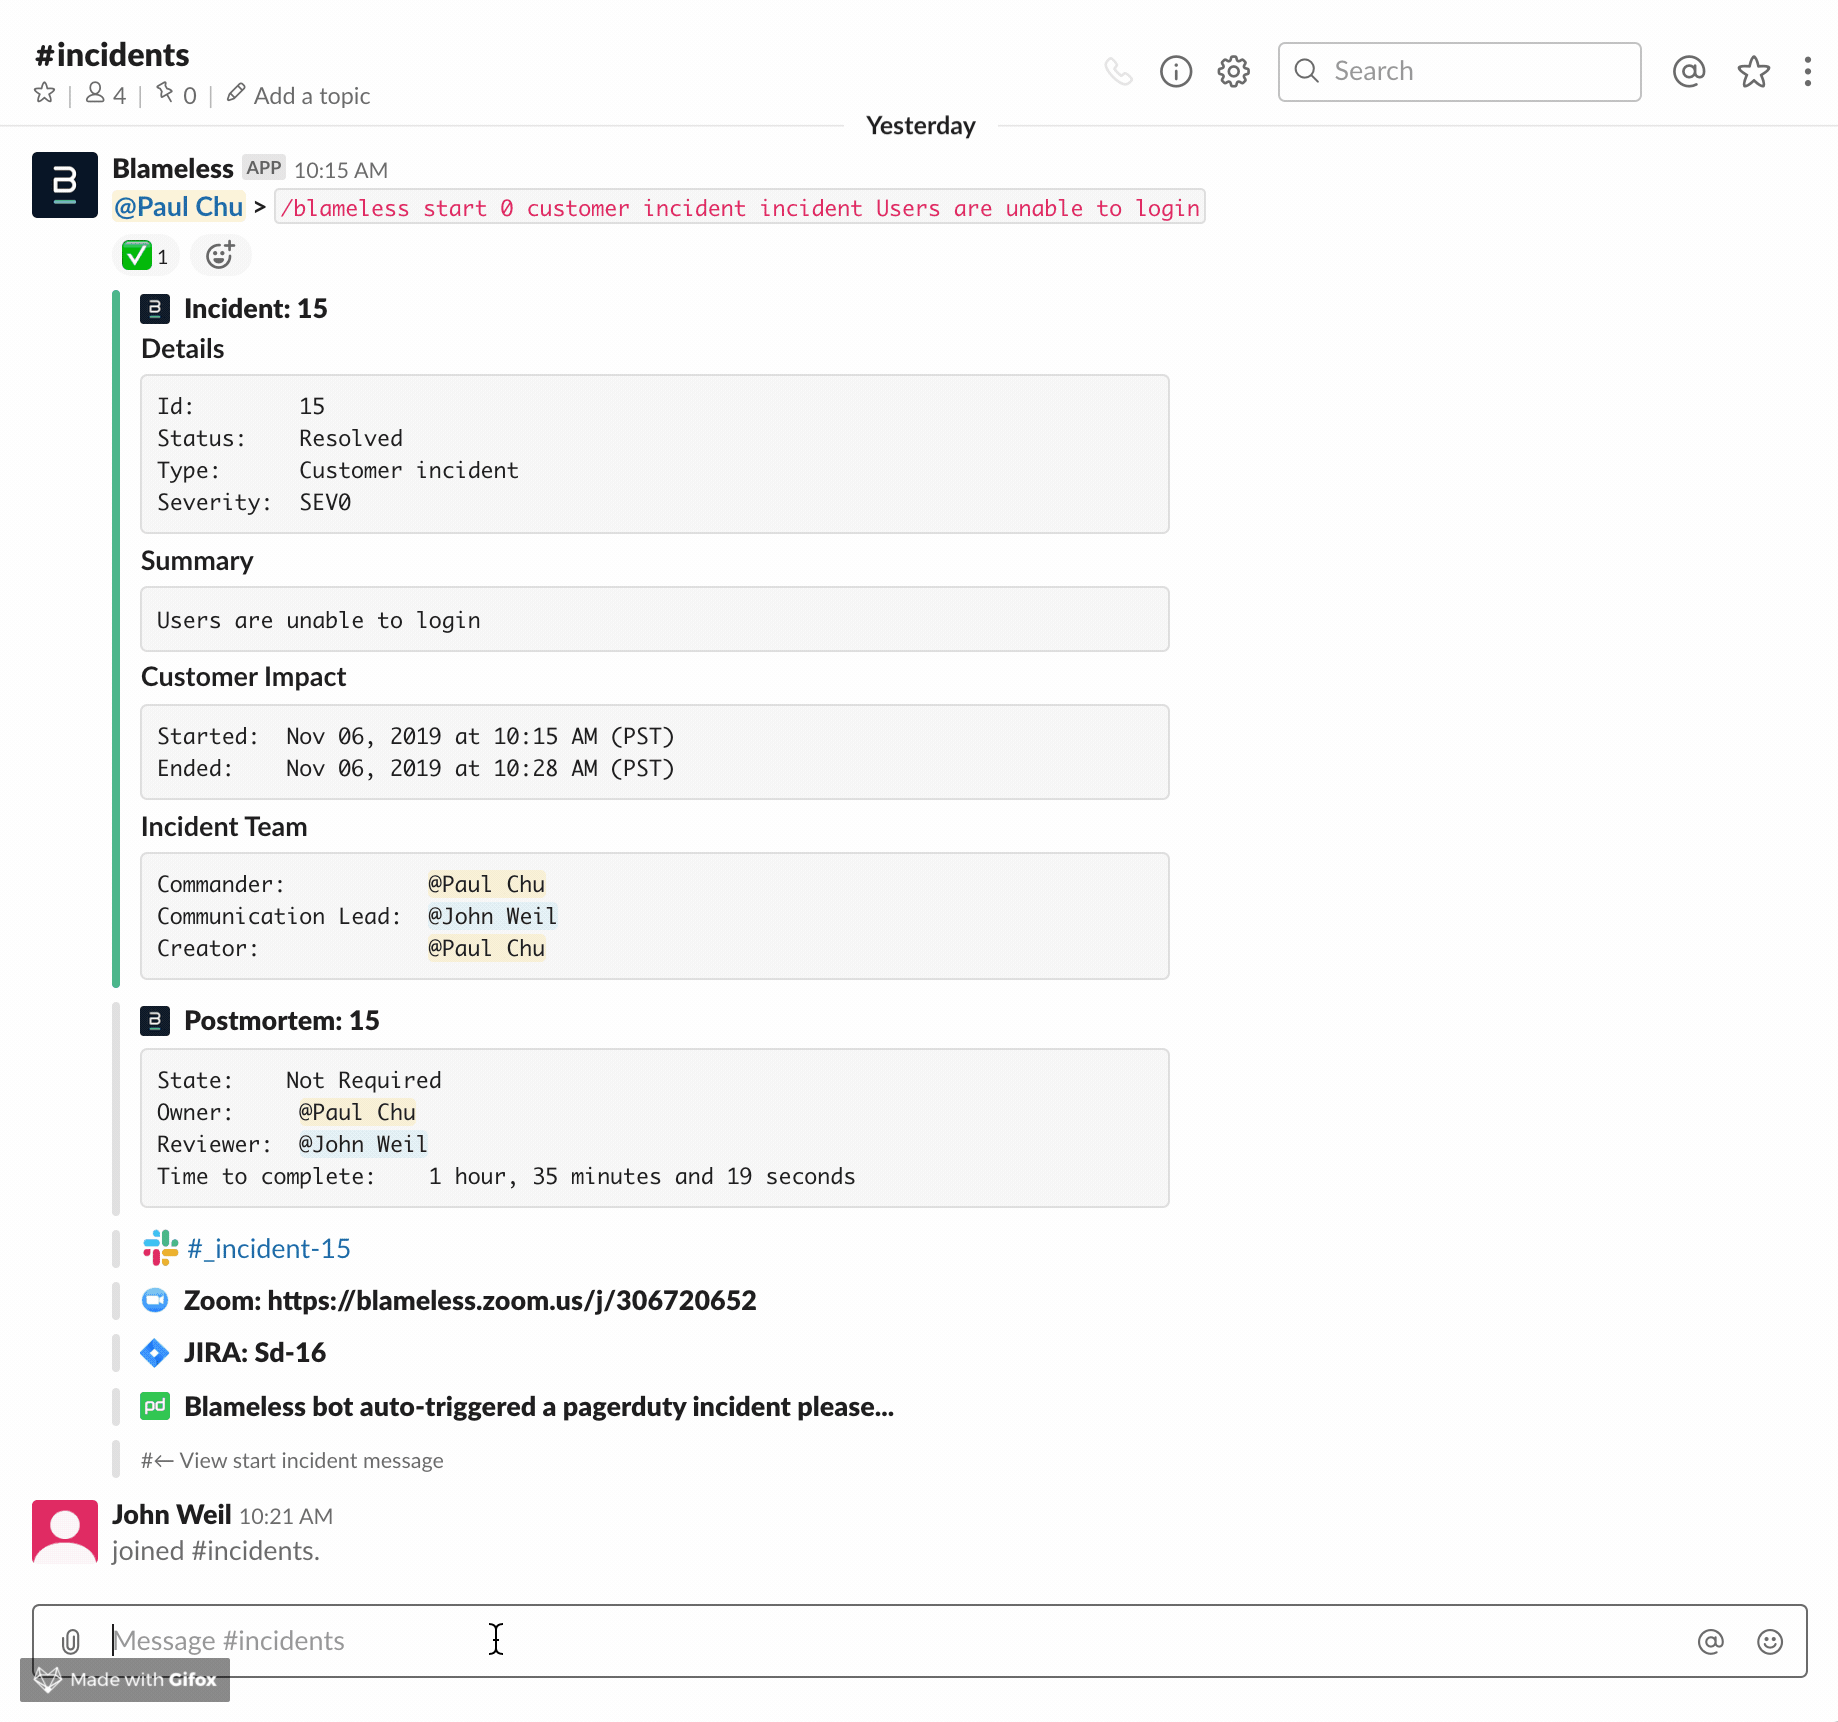Add a reaction to the Blameless message
The height and width of the screenshot is (1722, 1838).
[220, 256]
